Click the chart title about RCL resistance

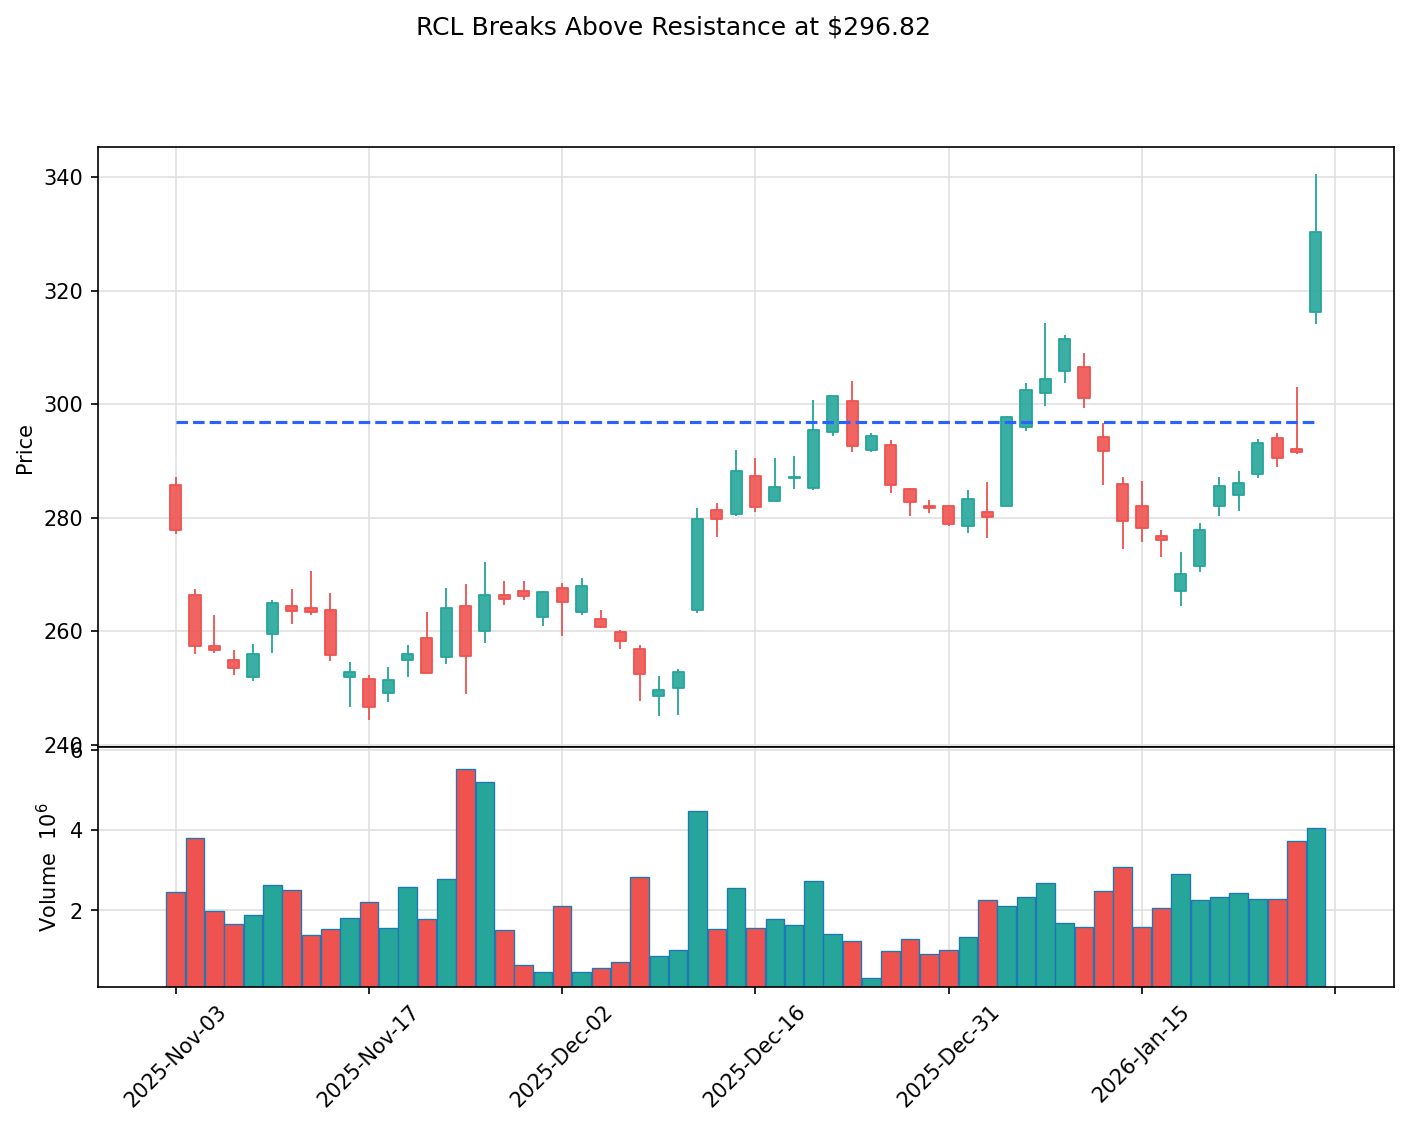(x=673, y=27)
